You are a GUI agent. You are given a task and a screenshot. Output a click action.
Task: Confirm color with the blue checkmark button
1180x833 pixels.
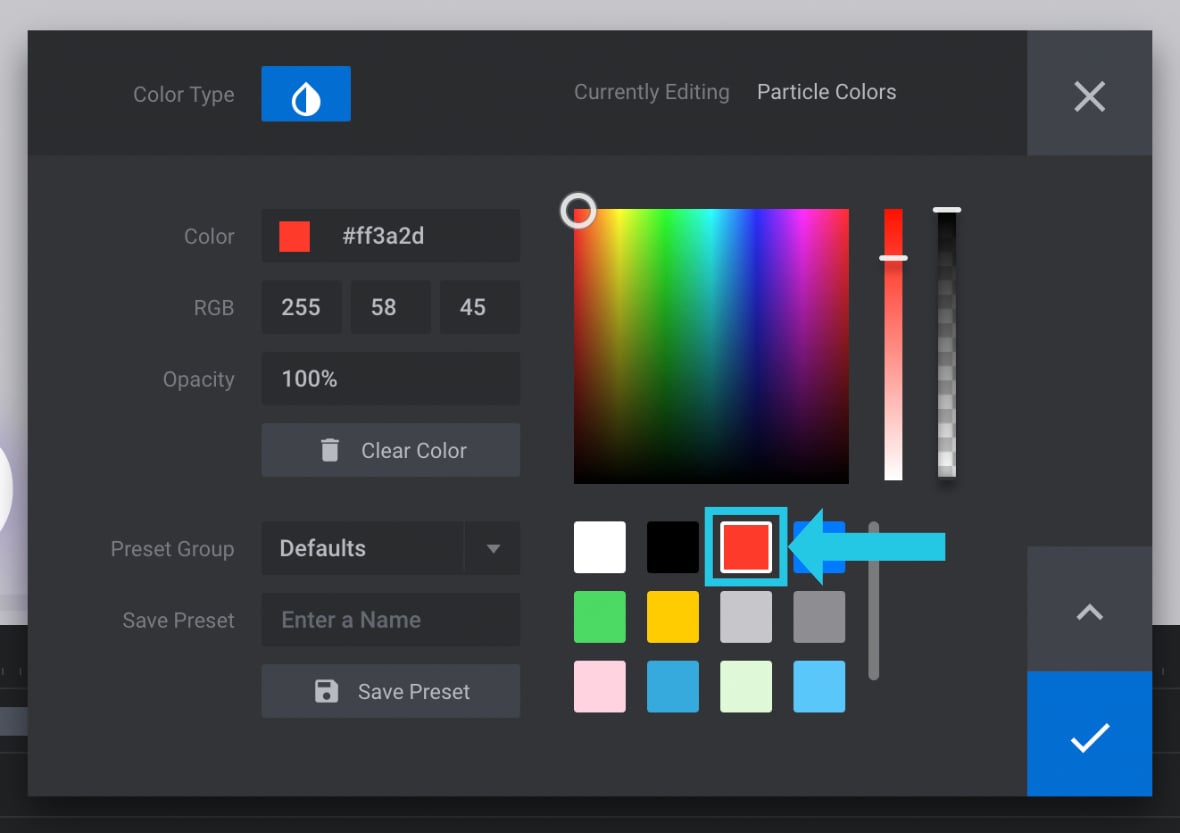[x=1089, y=734]
